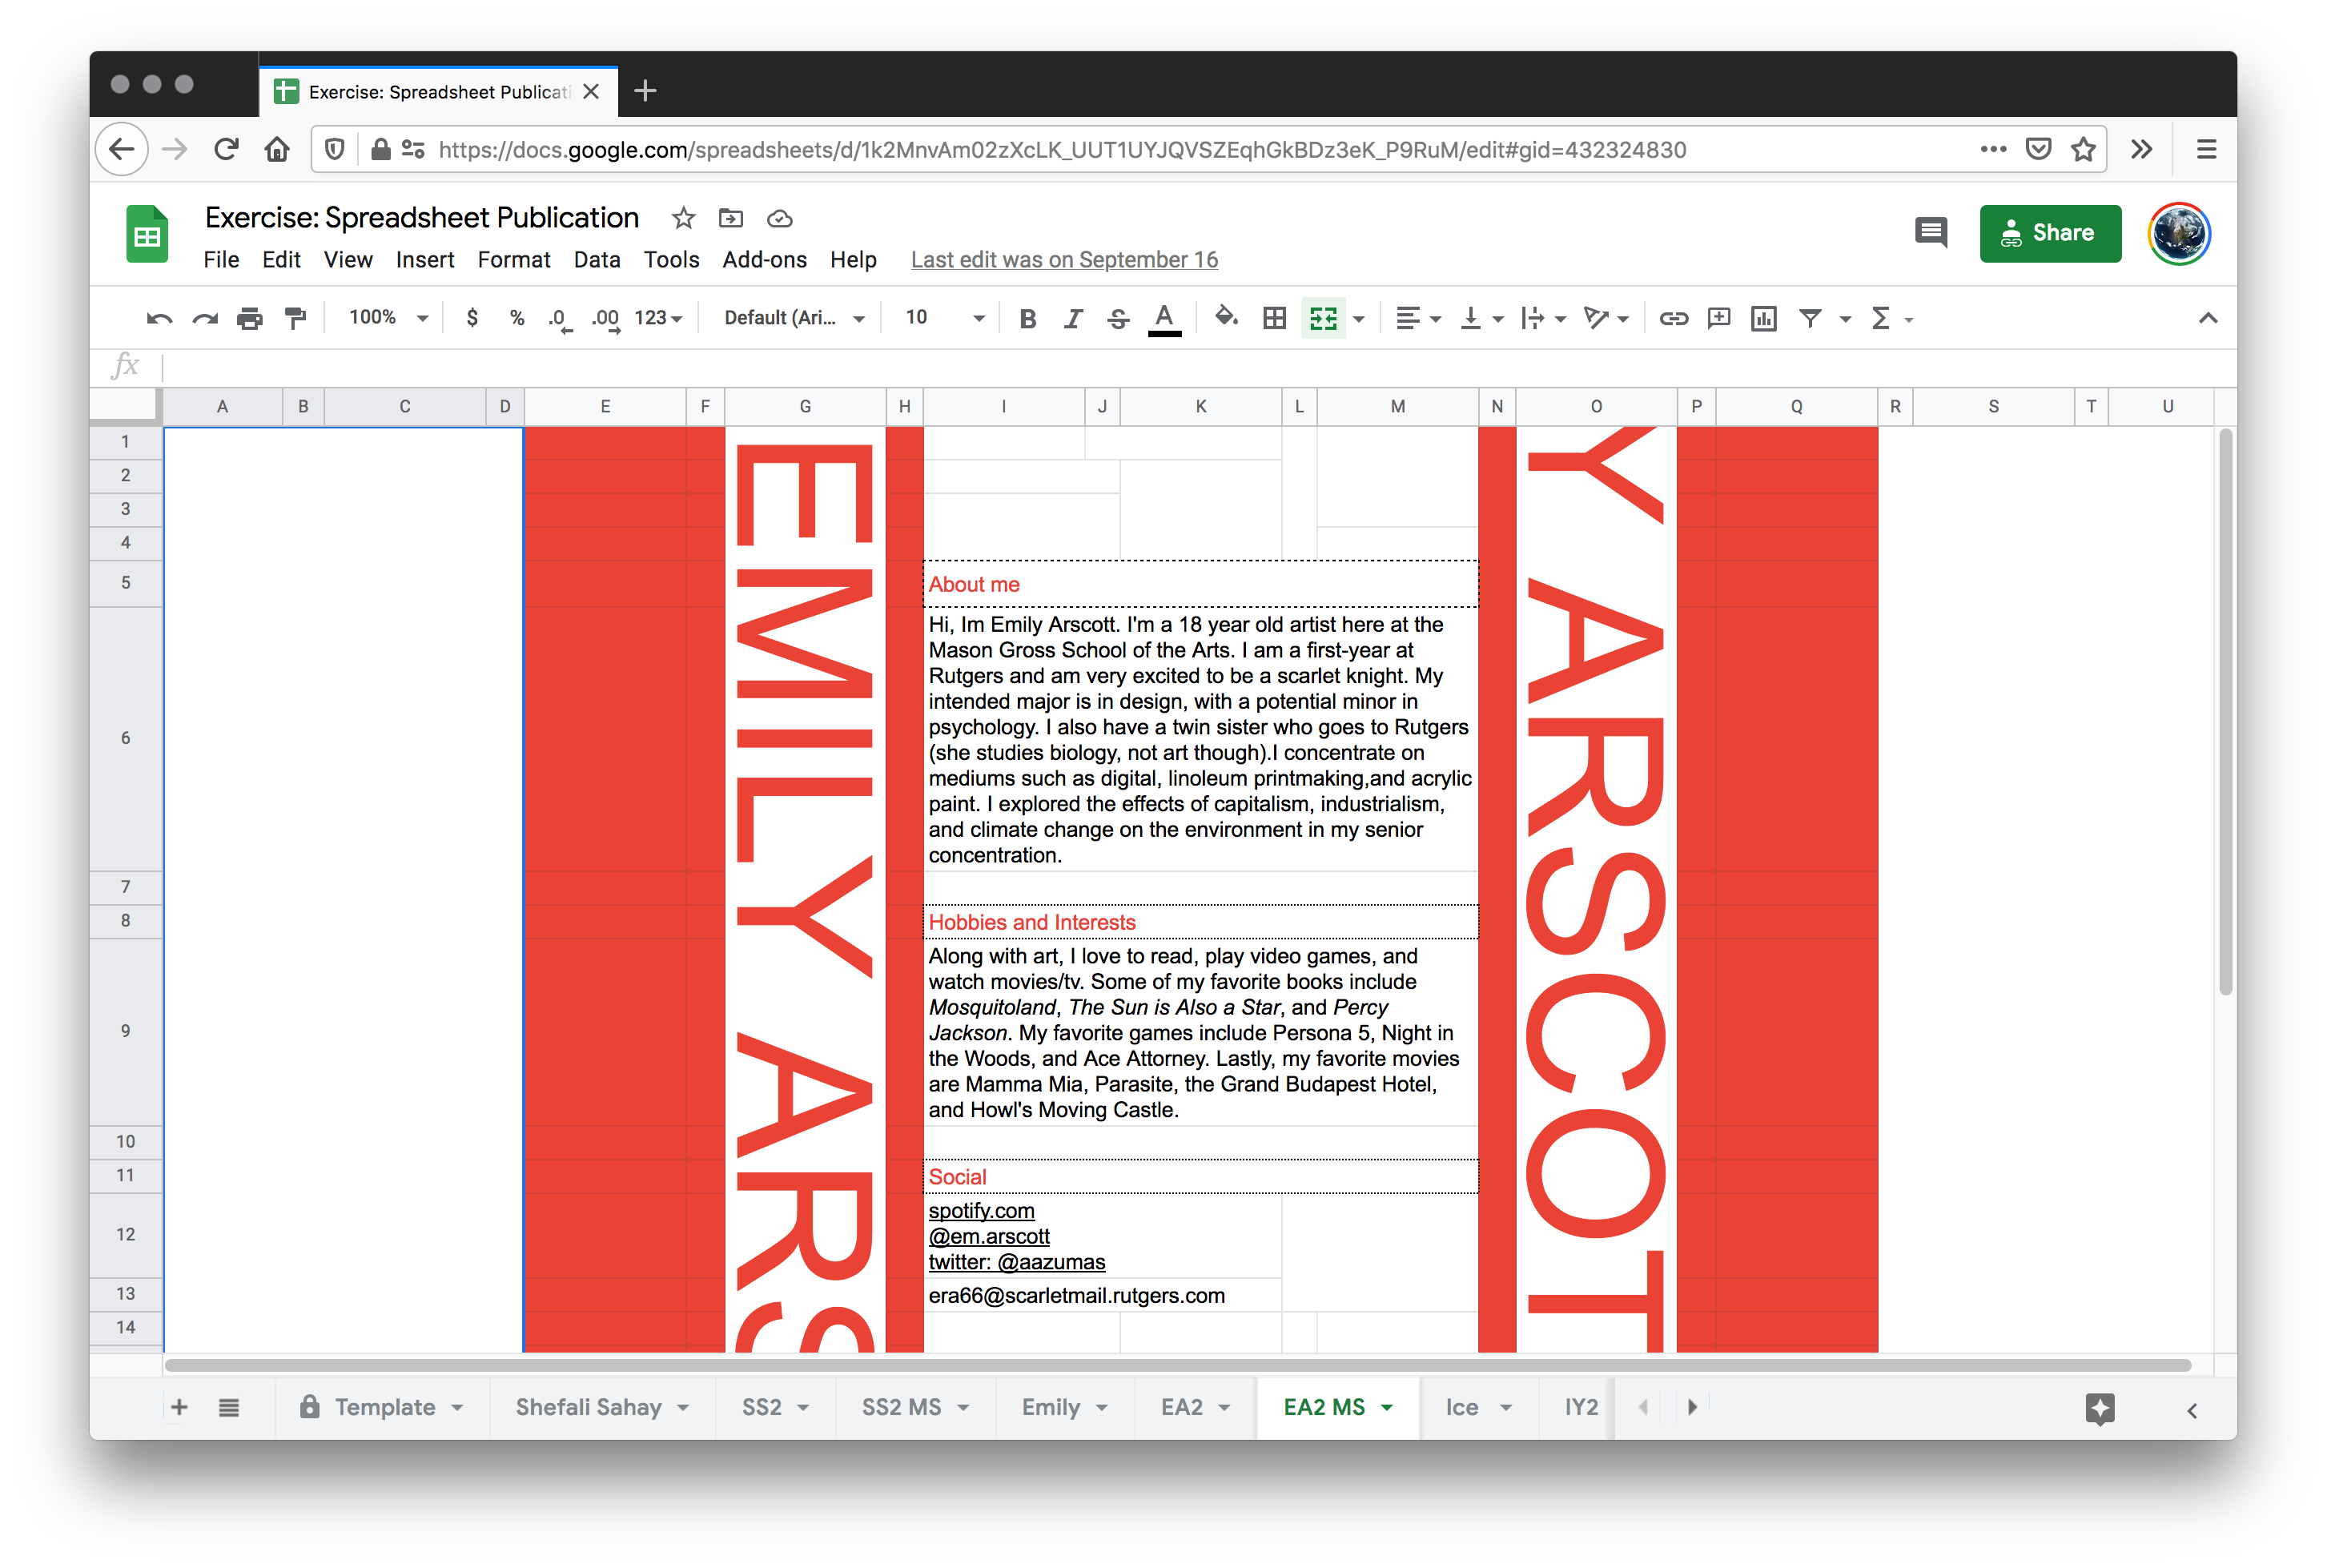Viewport: 2327px width, 1568px height.
Task: Open the borders menu
Action: (x=1274, y=319)
